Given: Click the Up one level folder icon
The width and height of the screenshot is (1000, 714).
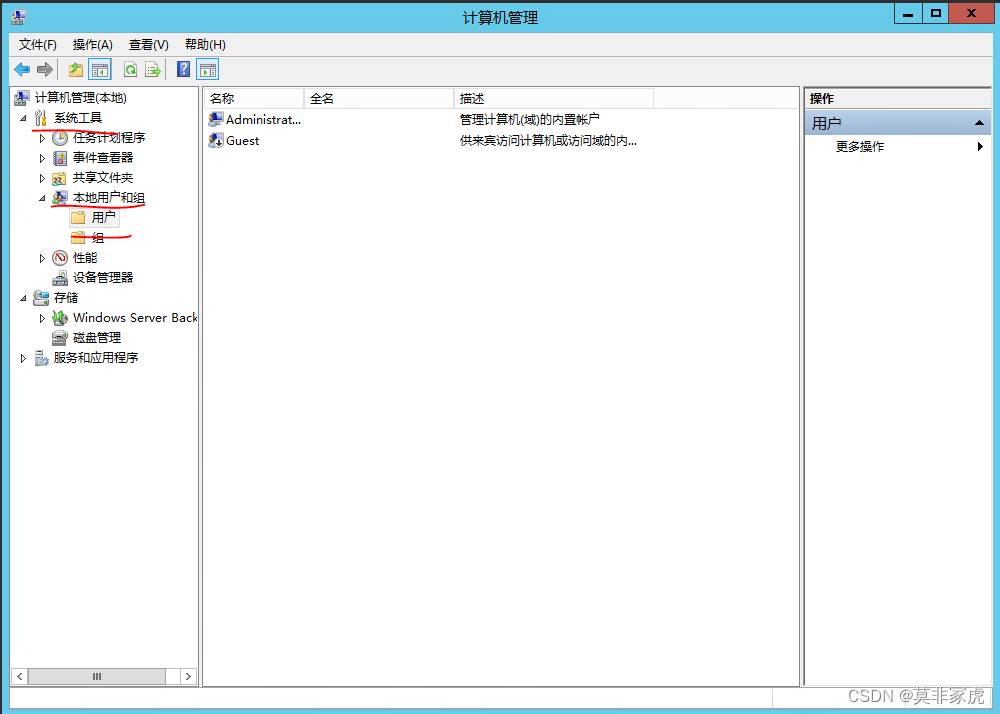Looking at the screenshot, I should click(76, 69).
